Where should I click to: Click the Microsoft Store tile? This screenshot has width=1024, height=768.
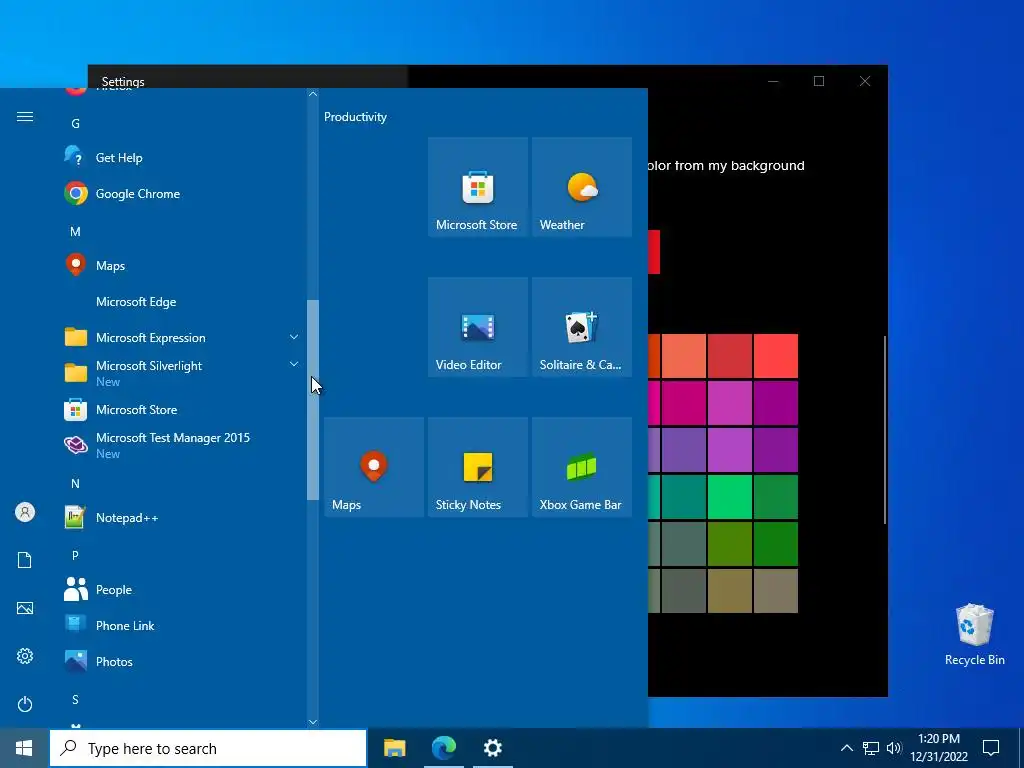point(477,187)
